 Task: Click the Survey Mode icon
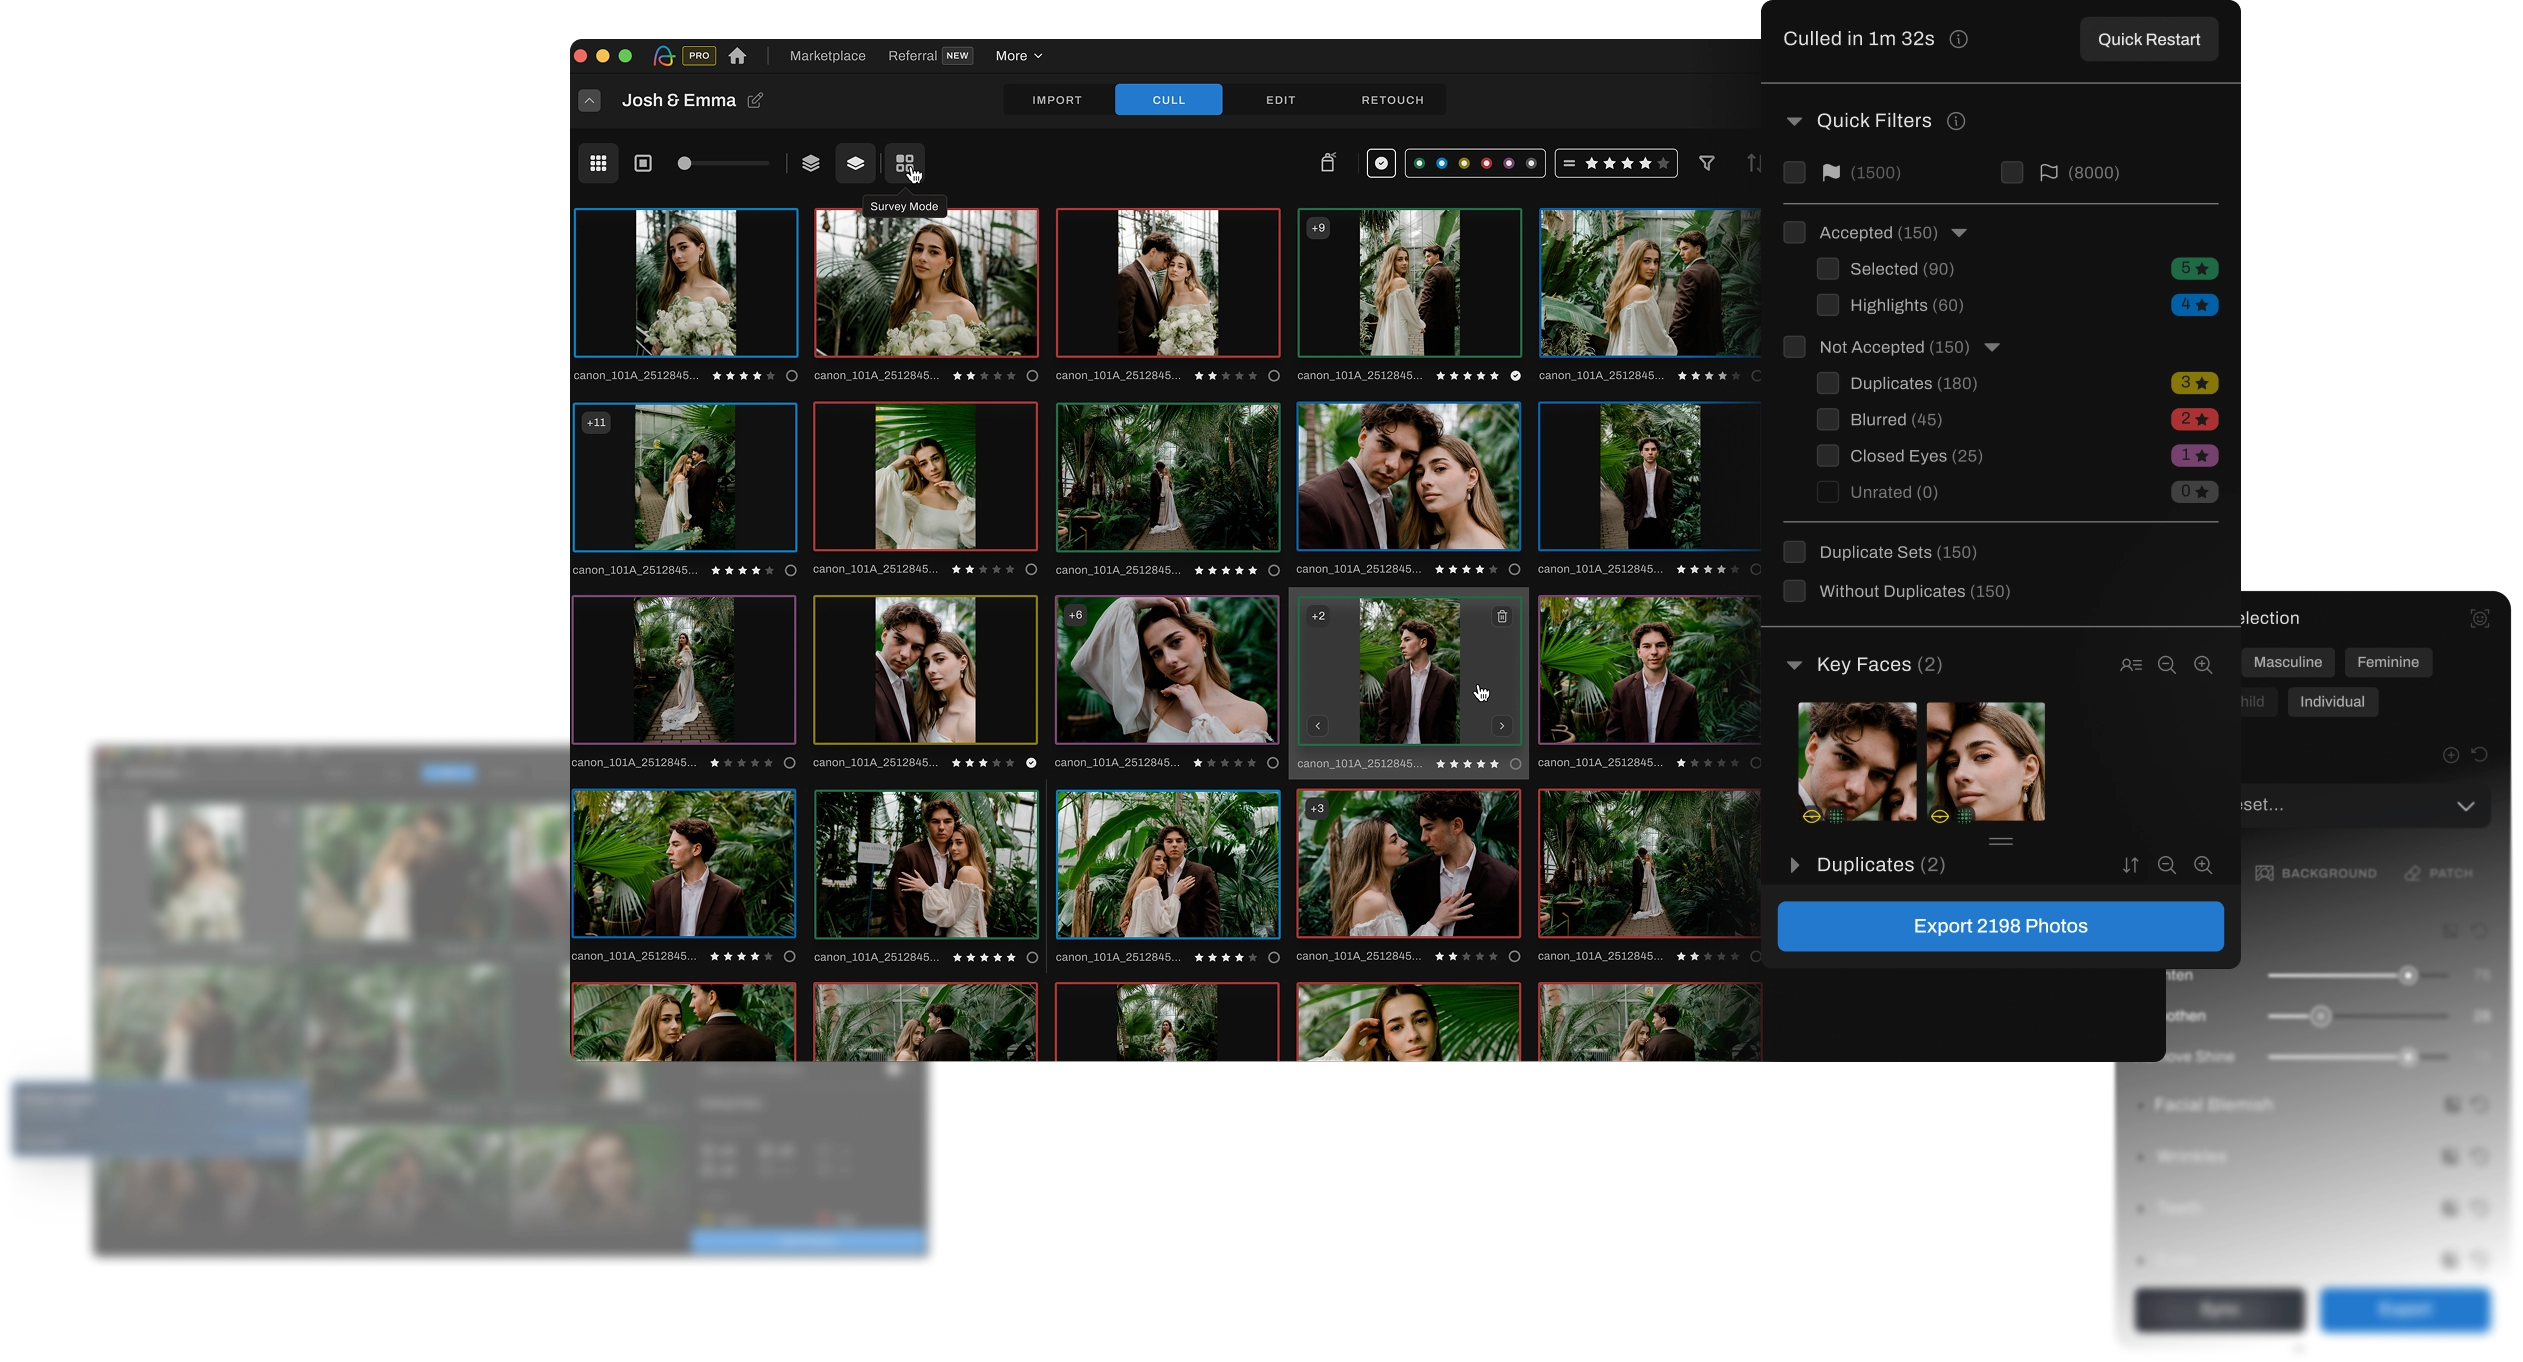(x=904, y=163)
